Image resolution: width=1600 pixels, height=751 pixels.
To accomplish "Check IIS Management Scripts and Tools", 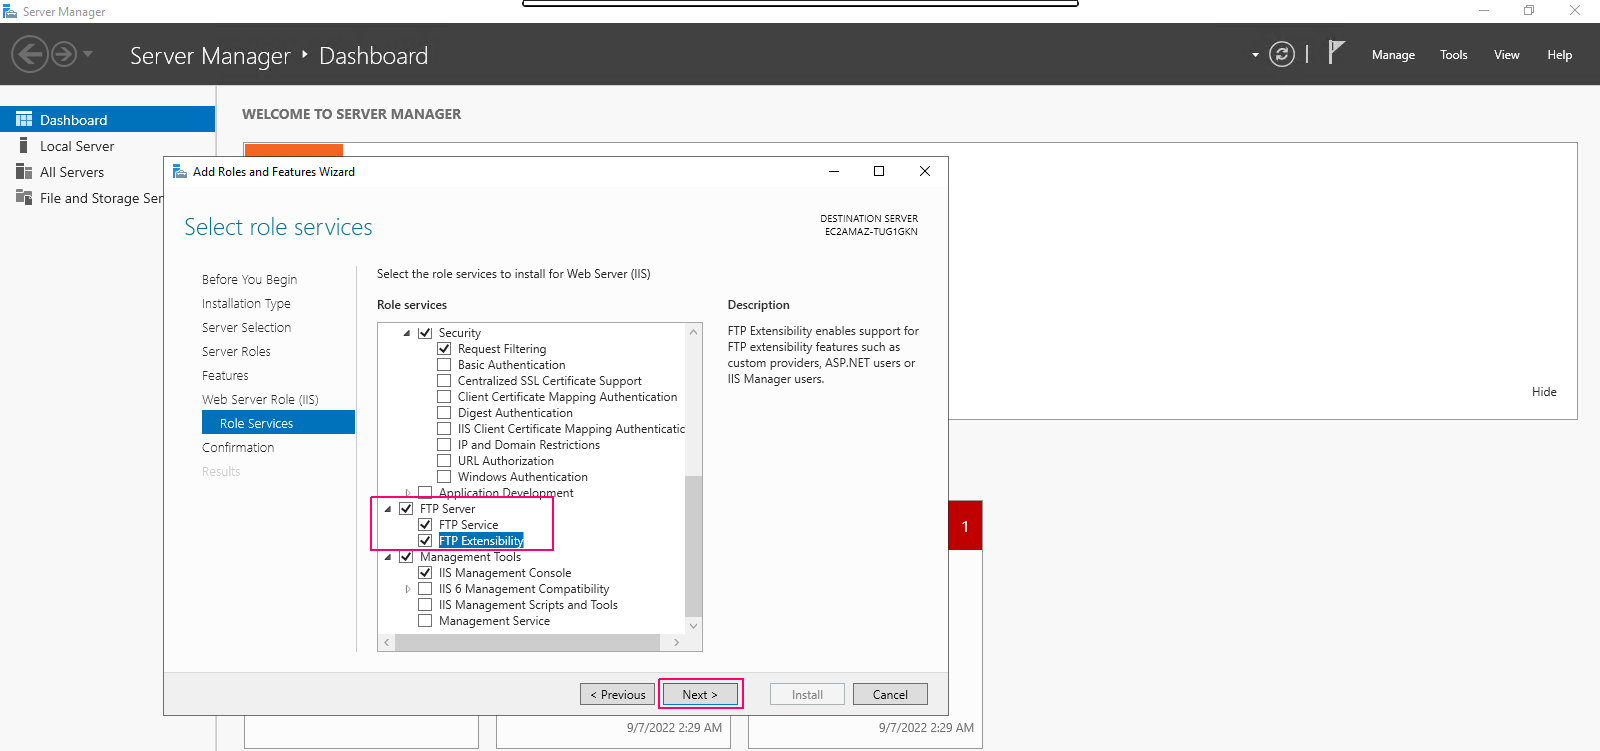I will pyautogui.click(x=425, y=605).
